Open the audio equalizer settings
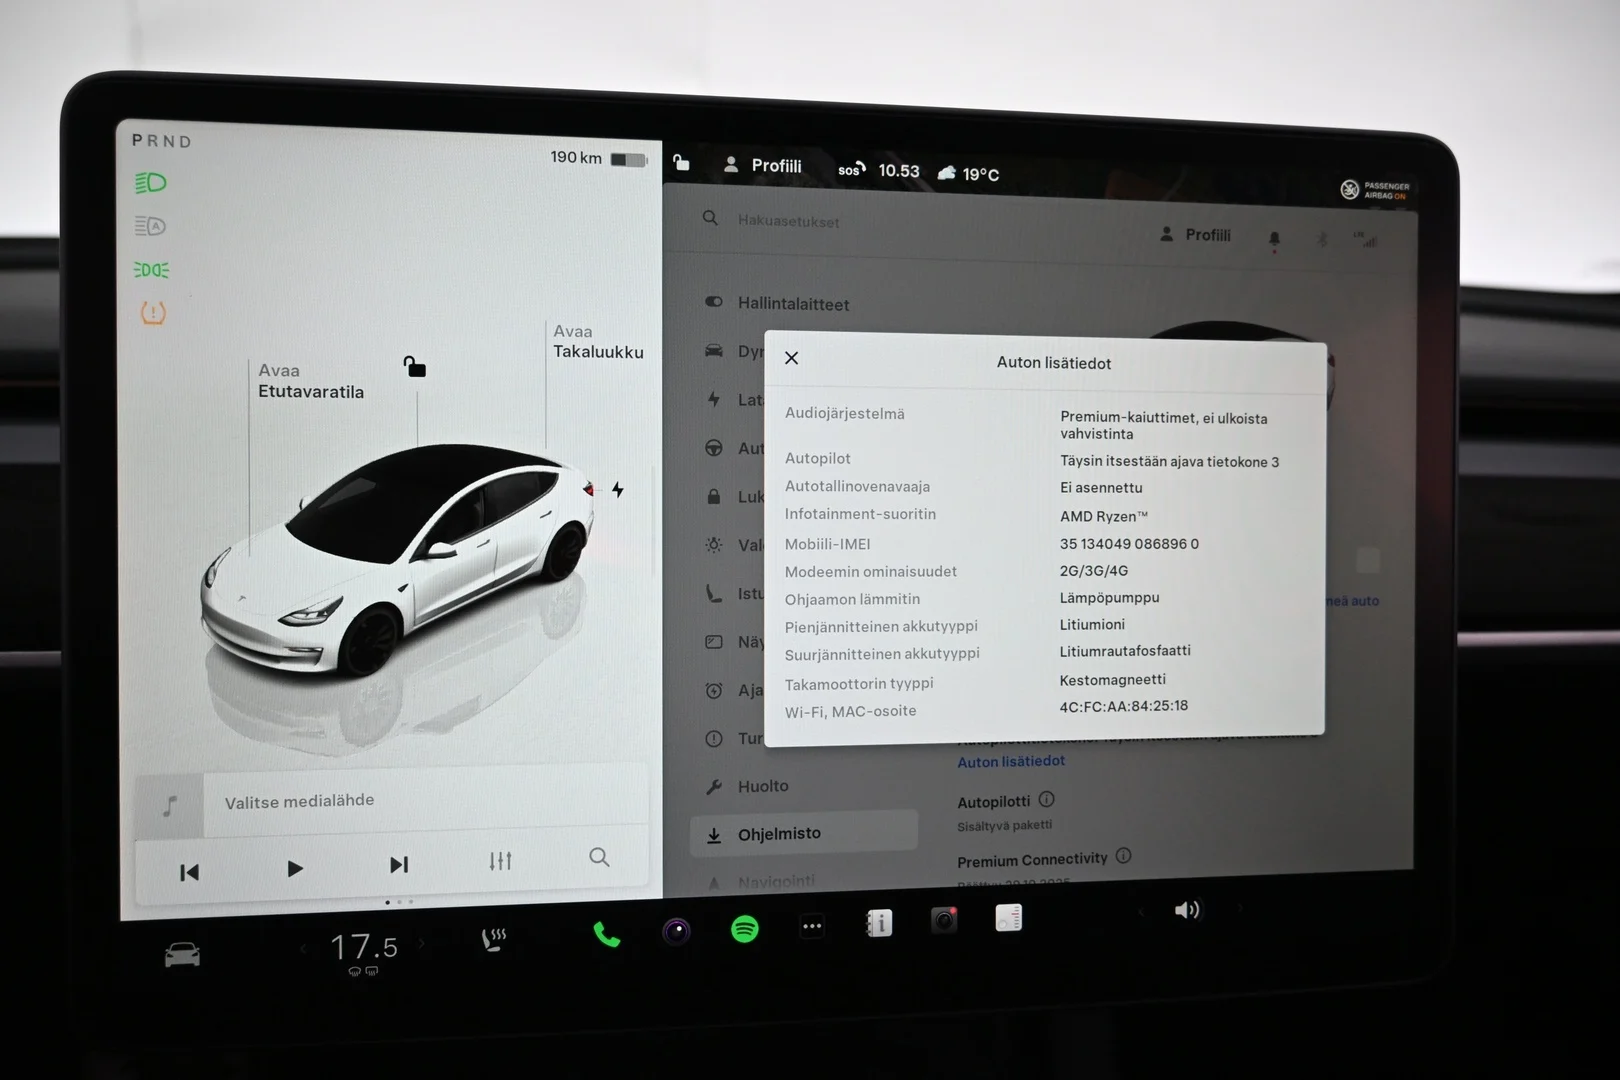The width and height of the screenshot is (1620, 1080). click(x=500, y=860)
